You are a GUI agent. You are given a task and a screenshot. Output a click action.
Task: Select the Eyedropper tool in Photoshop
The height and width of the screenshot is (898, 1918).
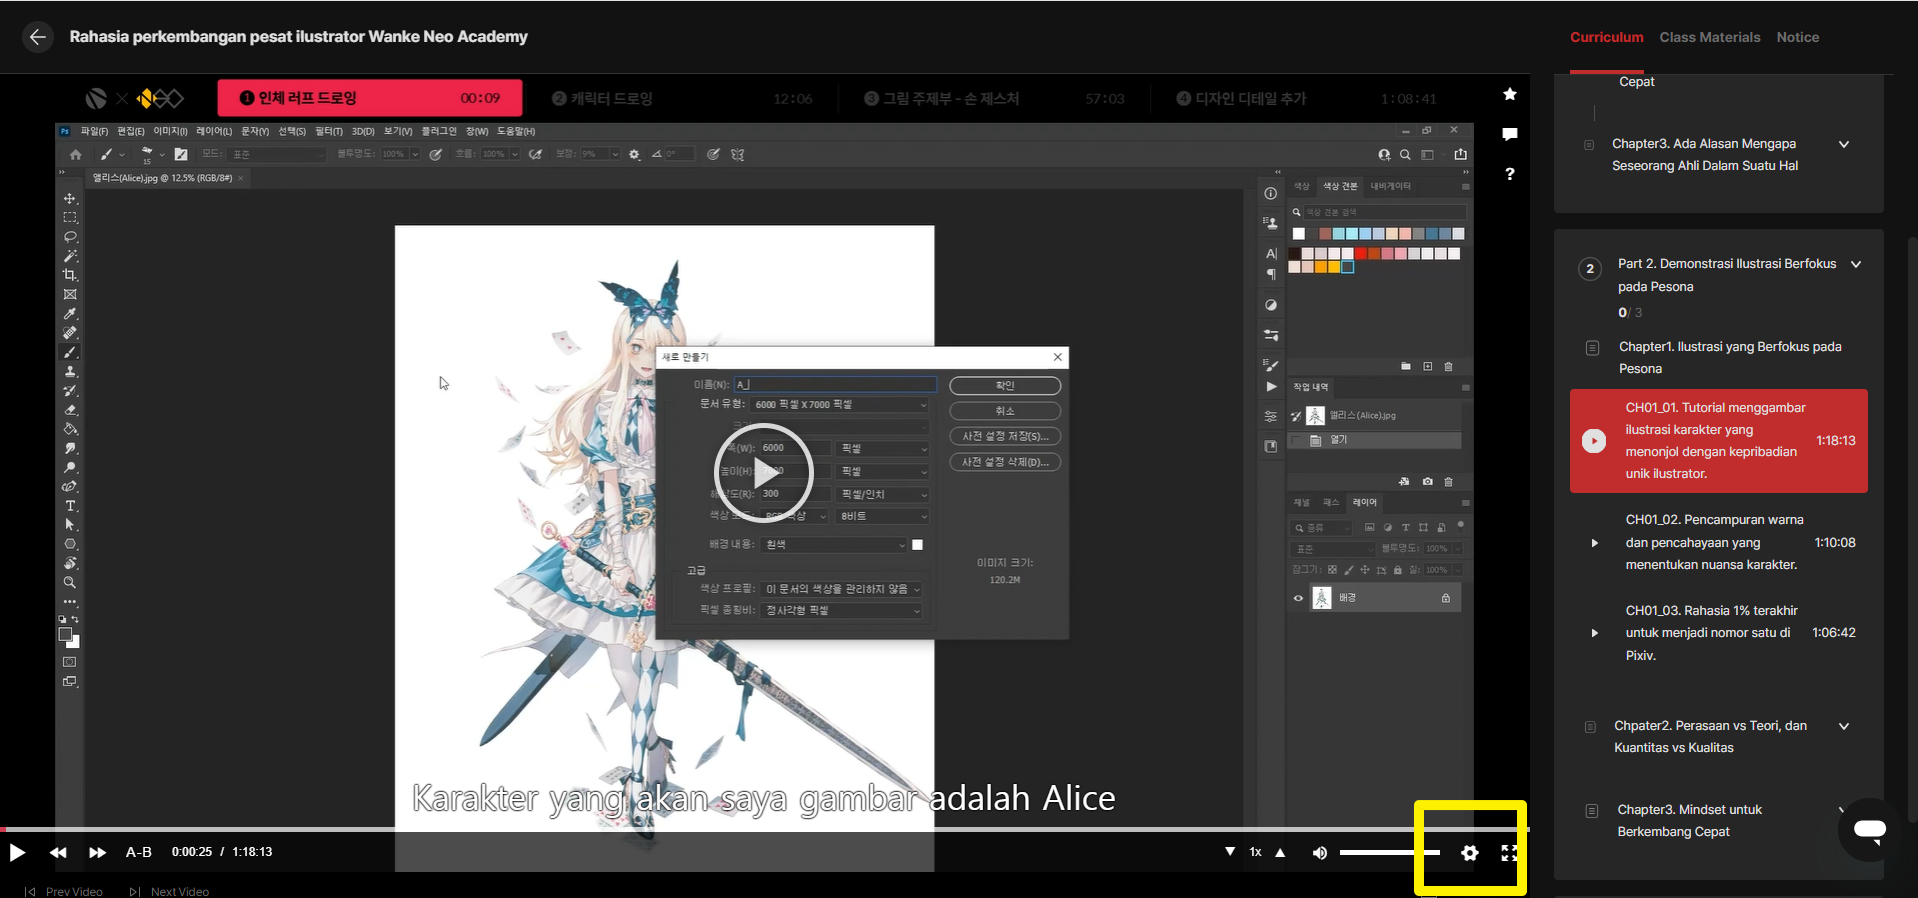(70, 314)
